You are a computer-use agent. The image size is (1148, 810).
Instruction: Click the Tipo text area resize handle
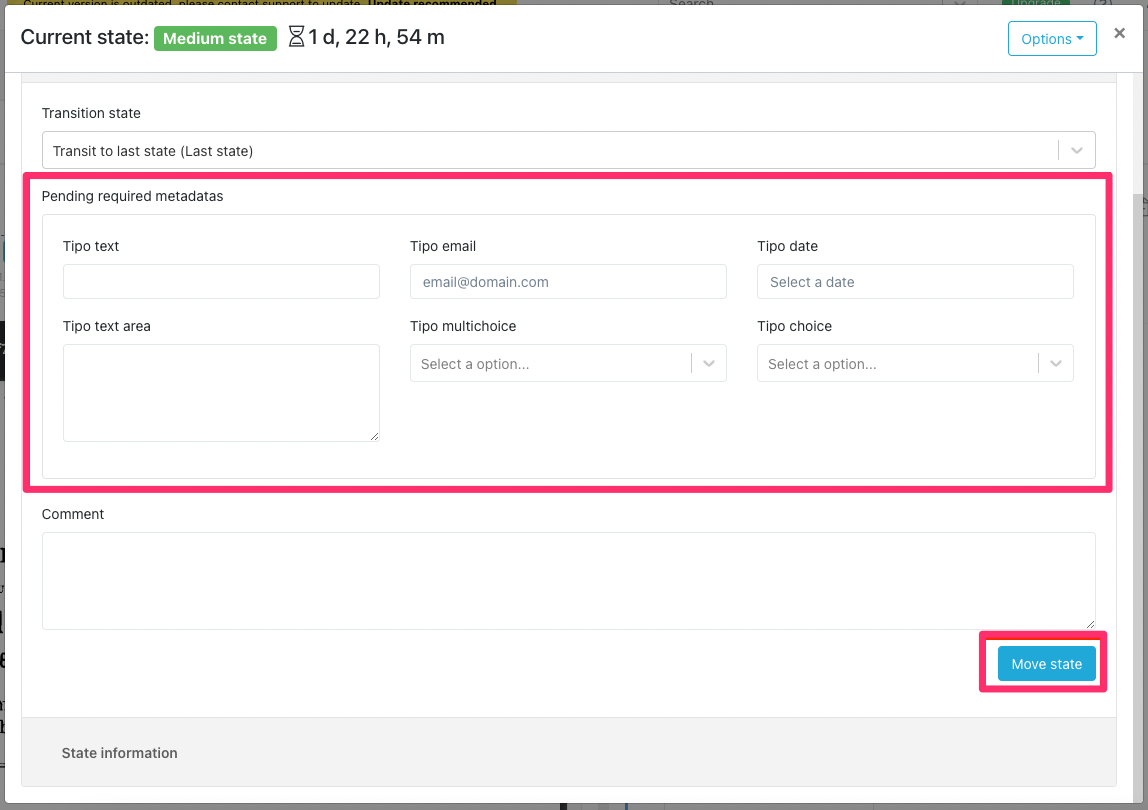pos(375,436)
